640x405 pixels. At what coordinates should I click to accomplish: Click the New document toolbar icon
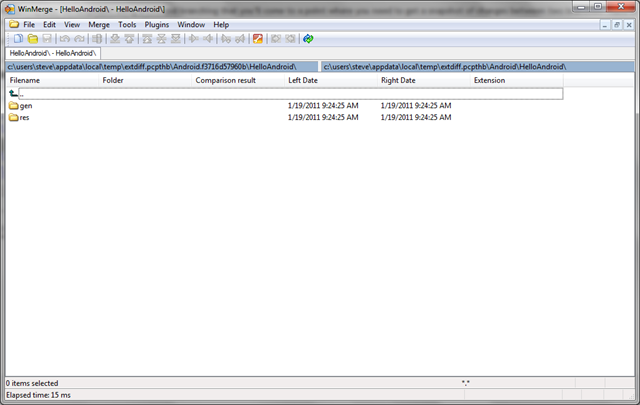(18, 39)
